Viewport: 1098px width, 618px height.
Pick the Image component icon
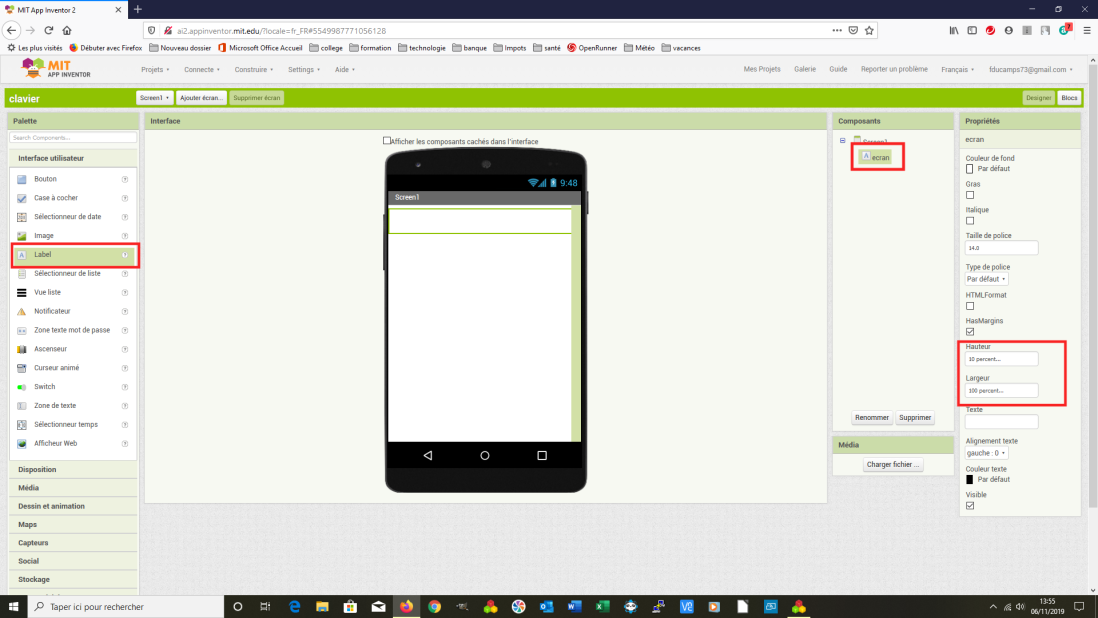[x=22, y=236]
